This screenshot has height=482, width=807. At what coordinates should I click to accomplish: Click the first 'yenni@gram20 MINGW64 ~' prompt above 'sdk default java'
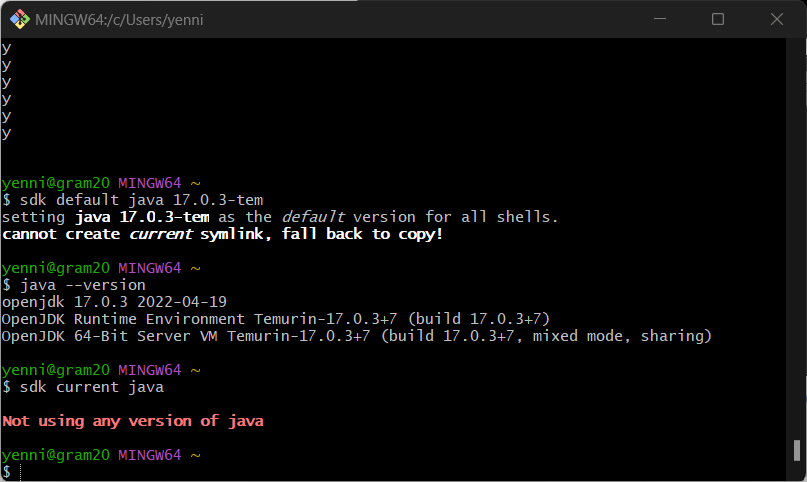pyautogui.click(x=101, y=183)
